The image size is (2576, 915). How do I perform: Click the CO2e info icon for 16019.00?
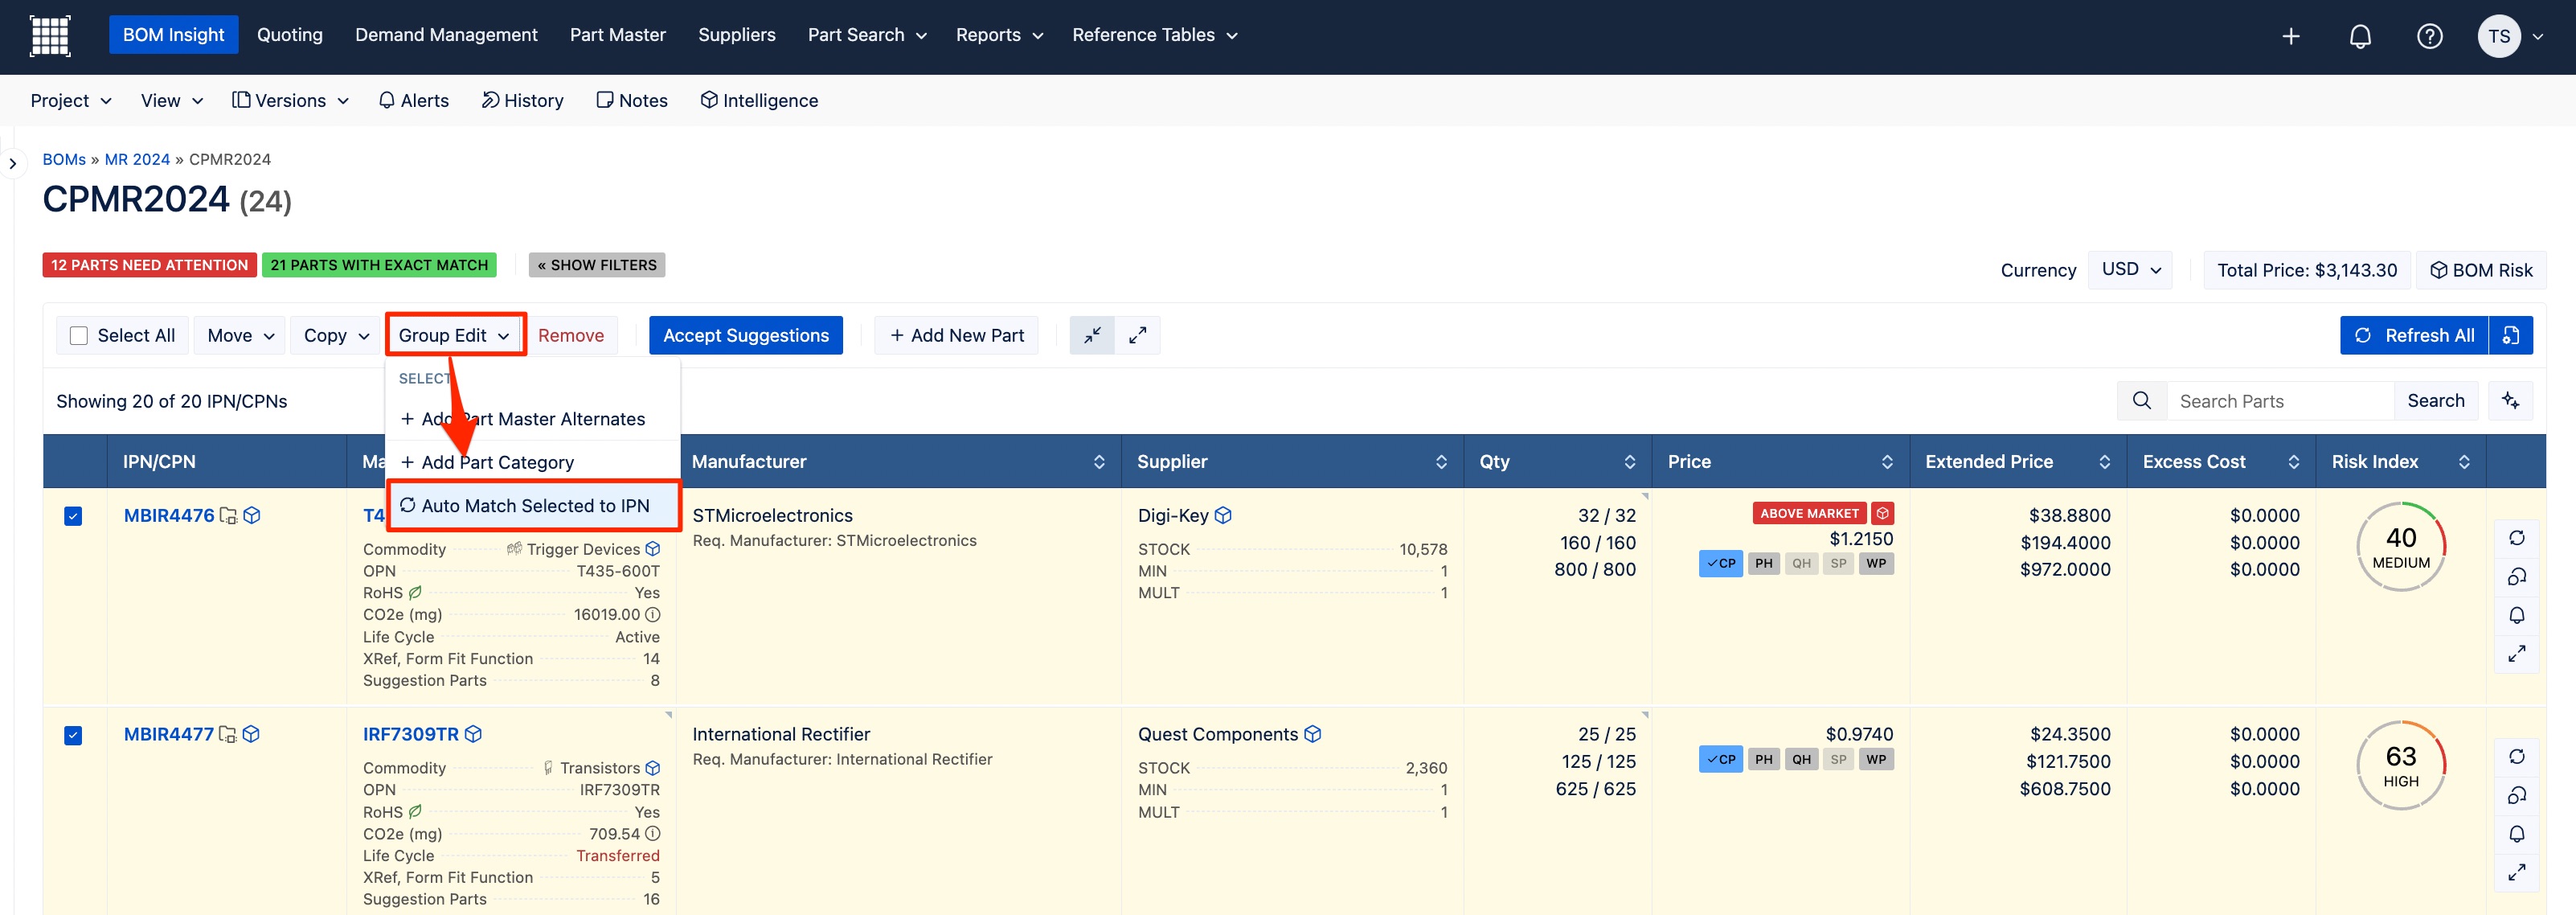(x=653, y=615)
